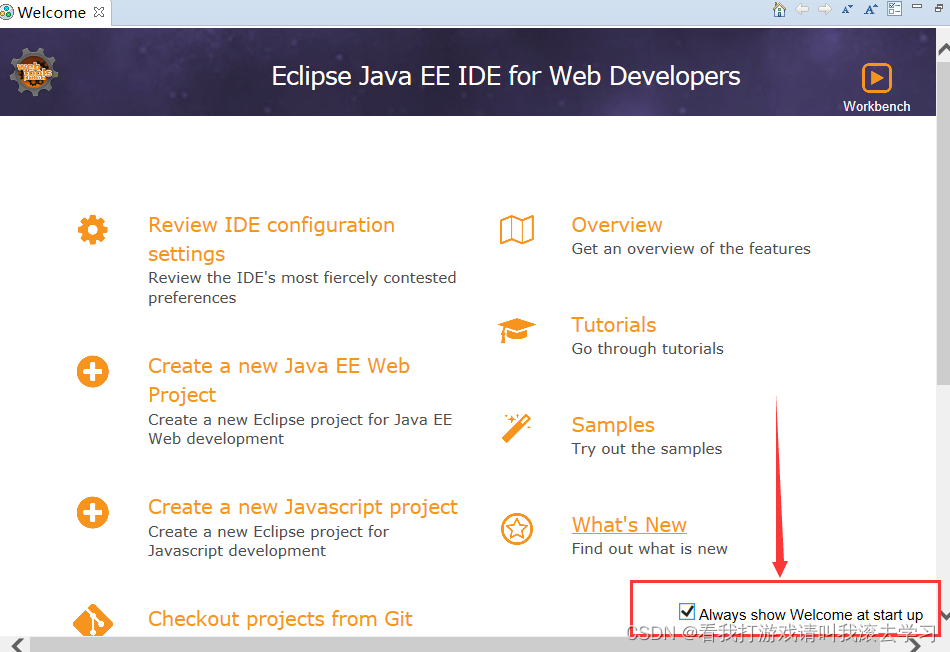Reduce text size using the small-A icon
The image size is (950, 652).
[x=848, y=9]
